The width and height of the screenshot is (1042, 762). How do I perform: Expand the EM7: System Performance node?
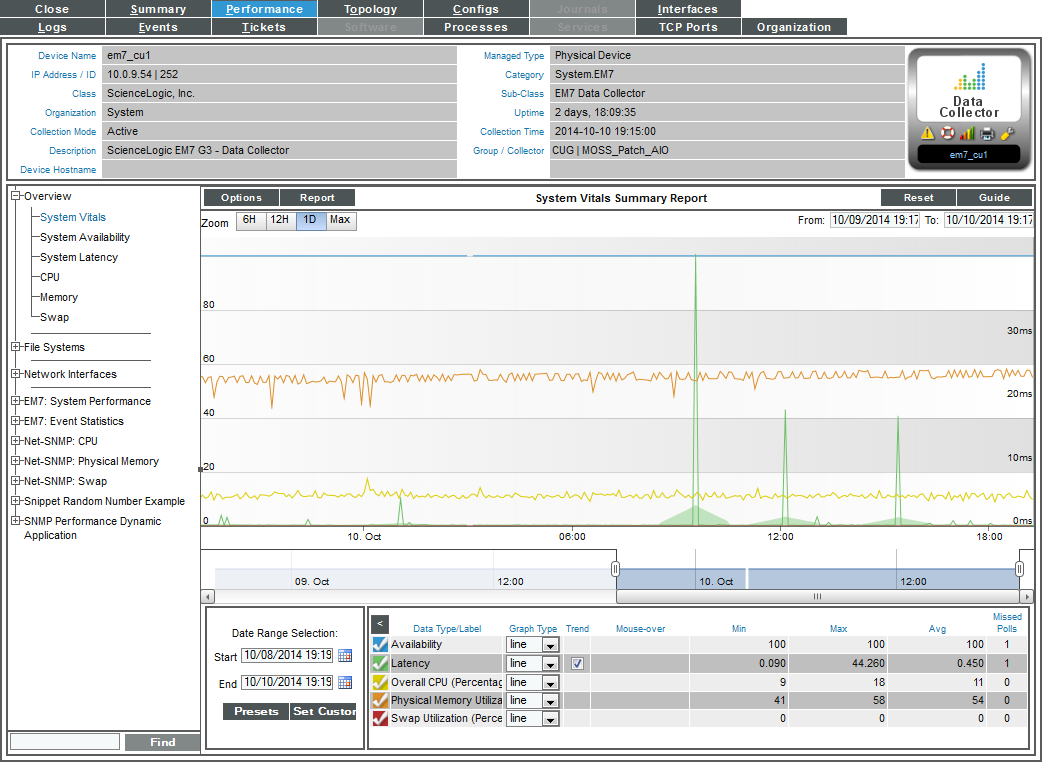tap(16, 401)
